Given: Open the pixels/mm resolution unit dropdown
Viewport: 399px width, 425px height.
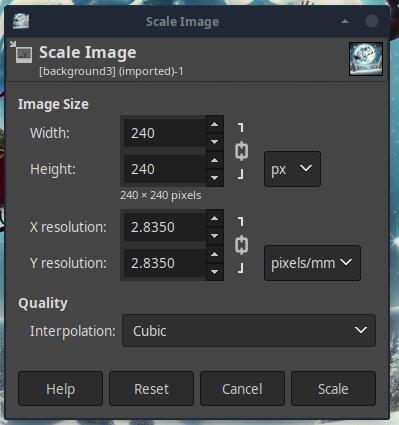Looking at the screenshot, I should (312, 263).
